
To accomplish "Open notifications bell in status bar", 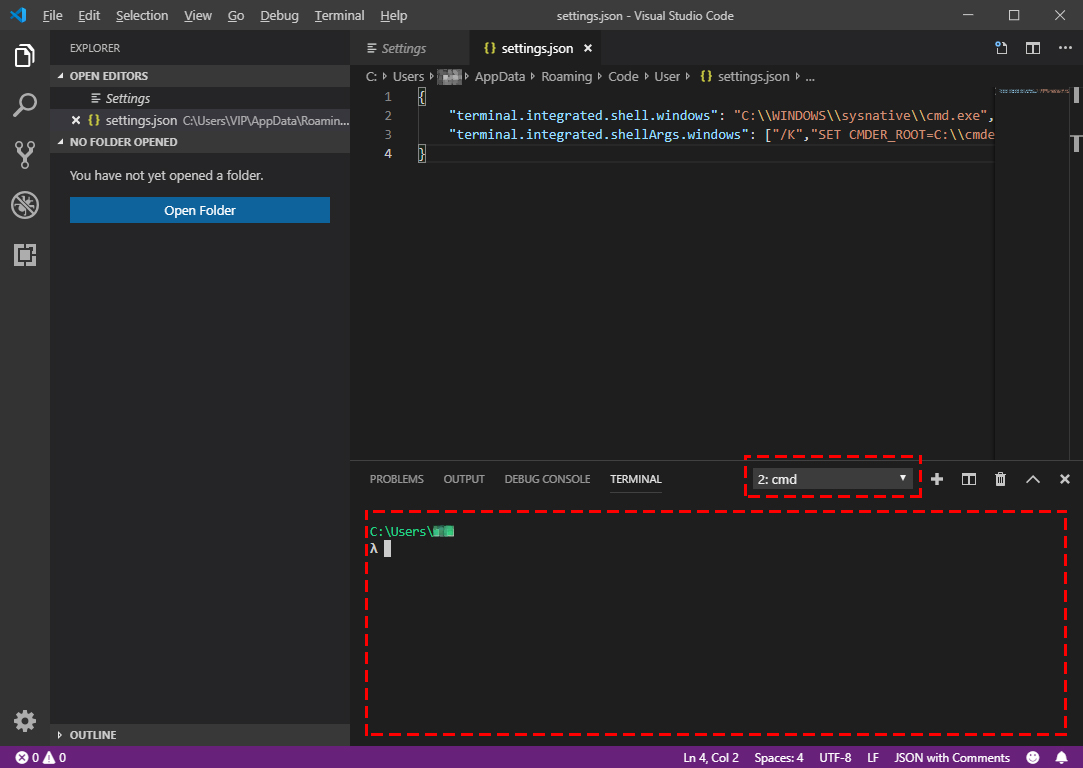I will pyautogui.click(x=1062, y=758).
